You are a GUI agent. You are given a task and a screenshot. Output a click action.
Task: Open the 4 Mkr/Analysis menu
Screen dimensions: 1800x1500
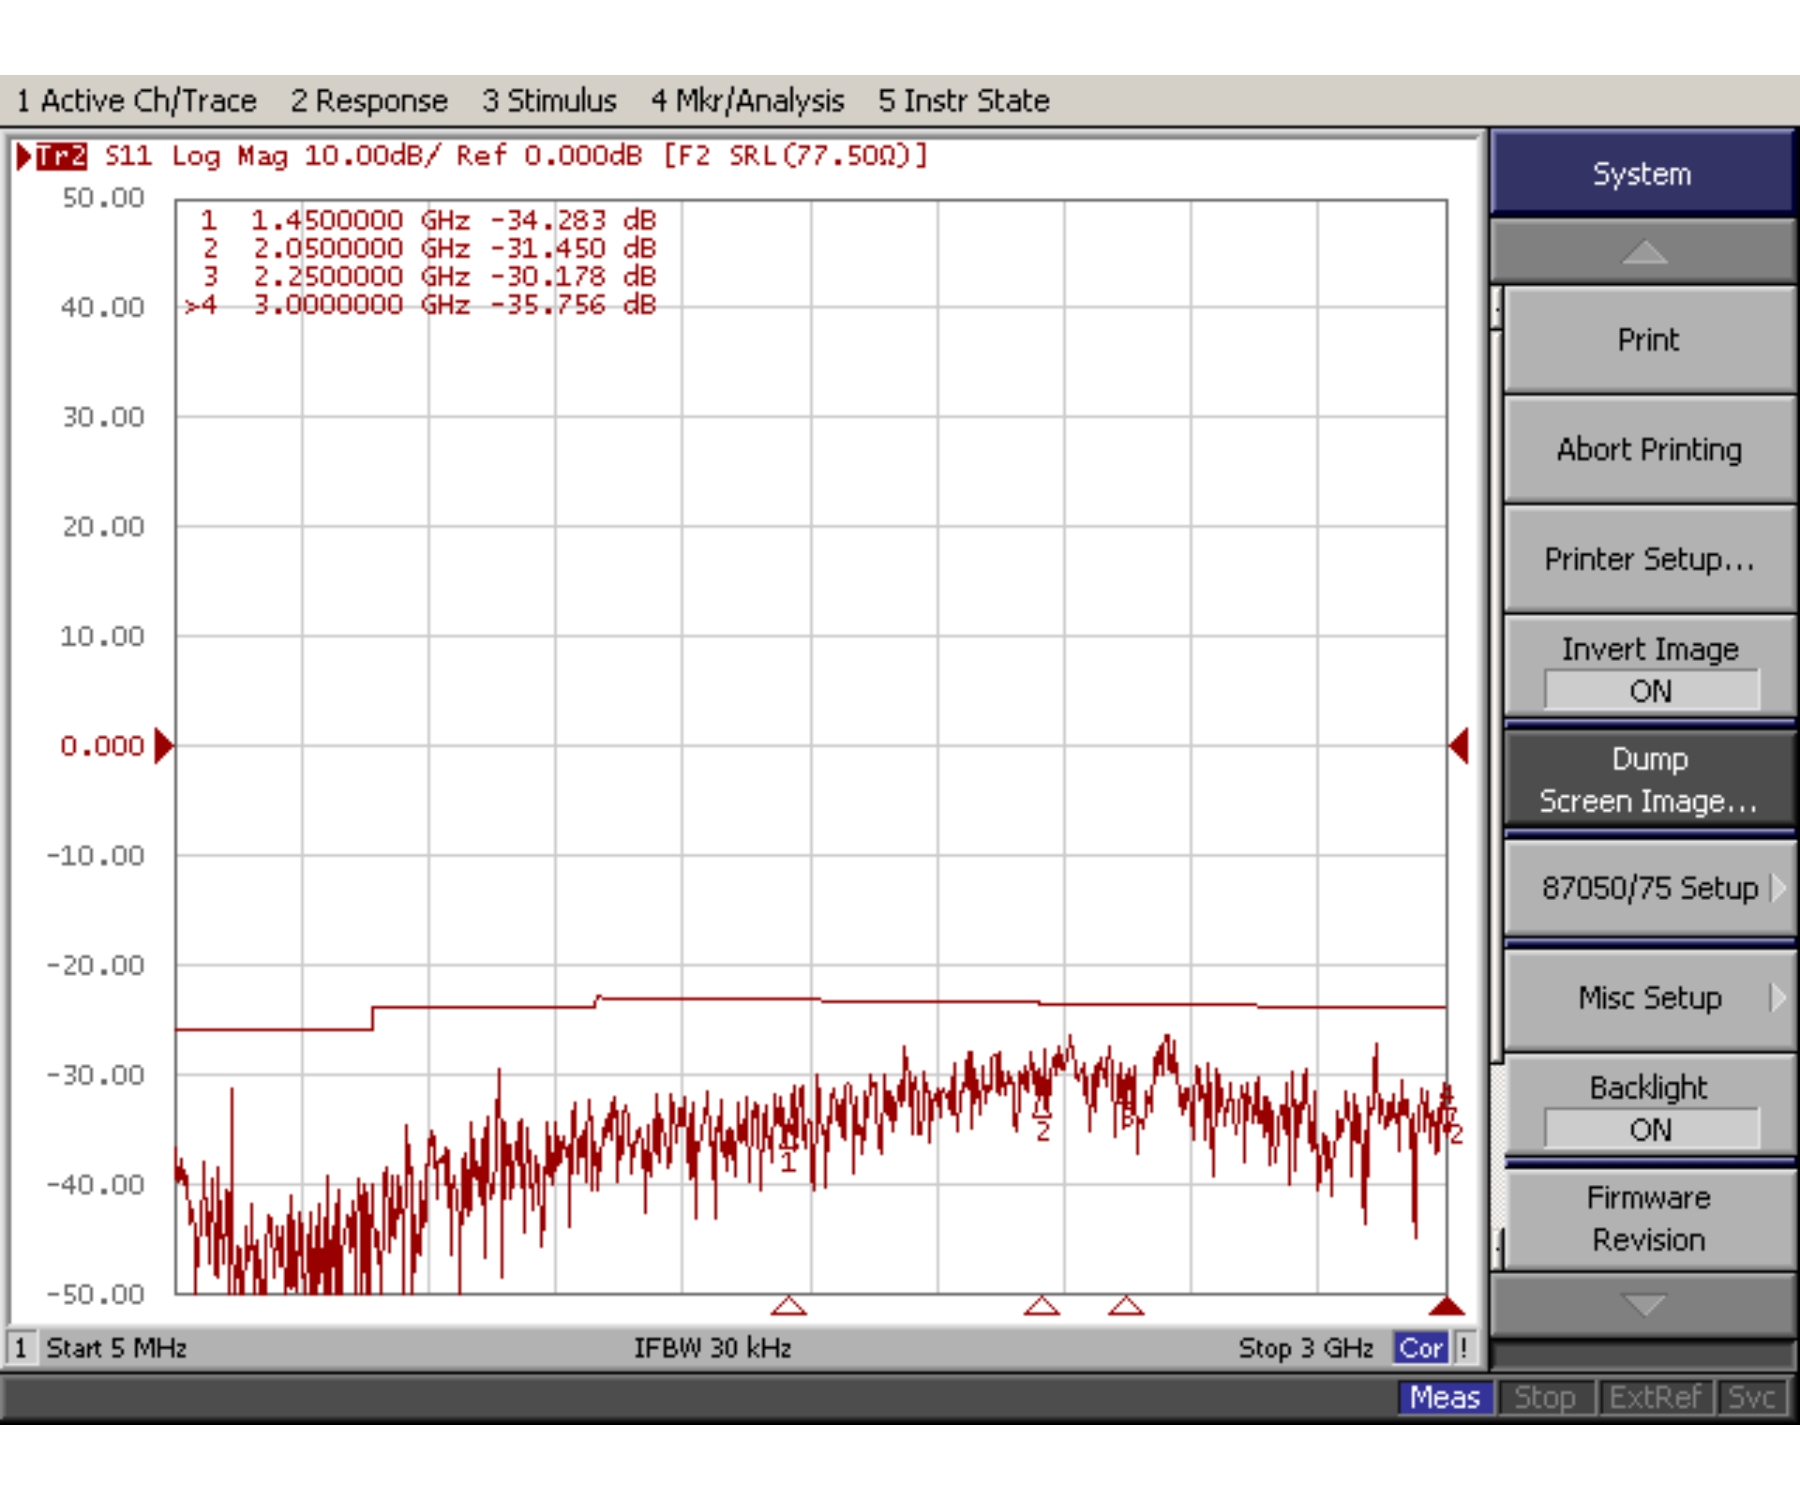(x=747, y=101)
